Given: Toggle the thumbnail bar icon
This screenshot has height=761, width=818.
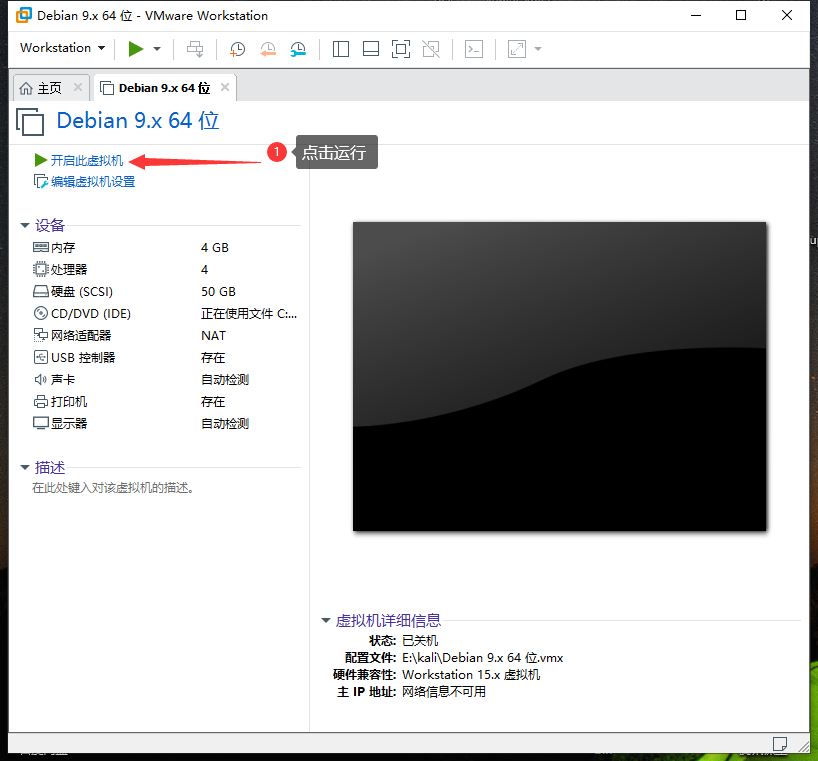Looking at the screenshot, I should (371, 49).
